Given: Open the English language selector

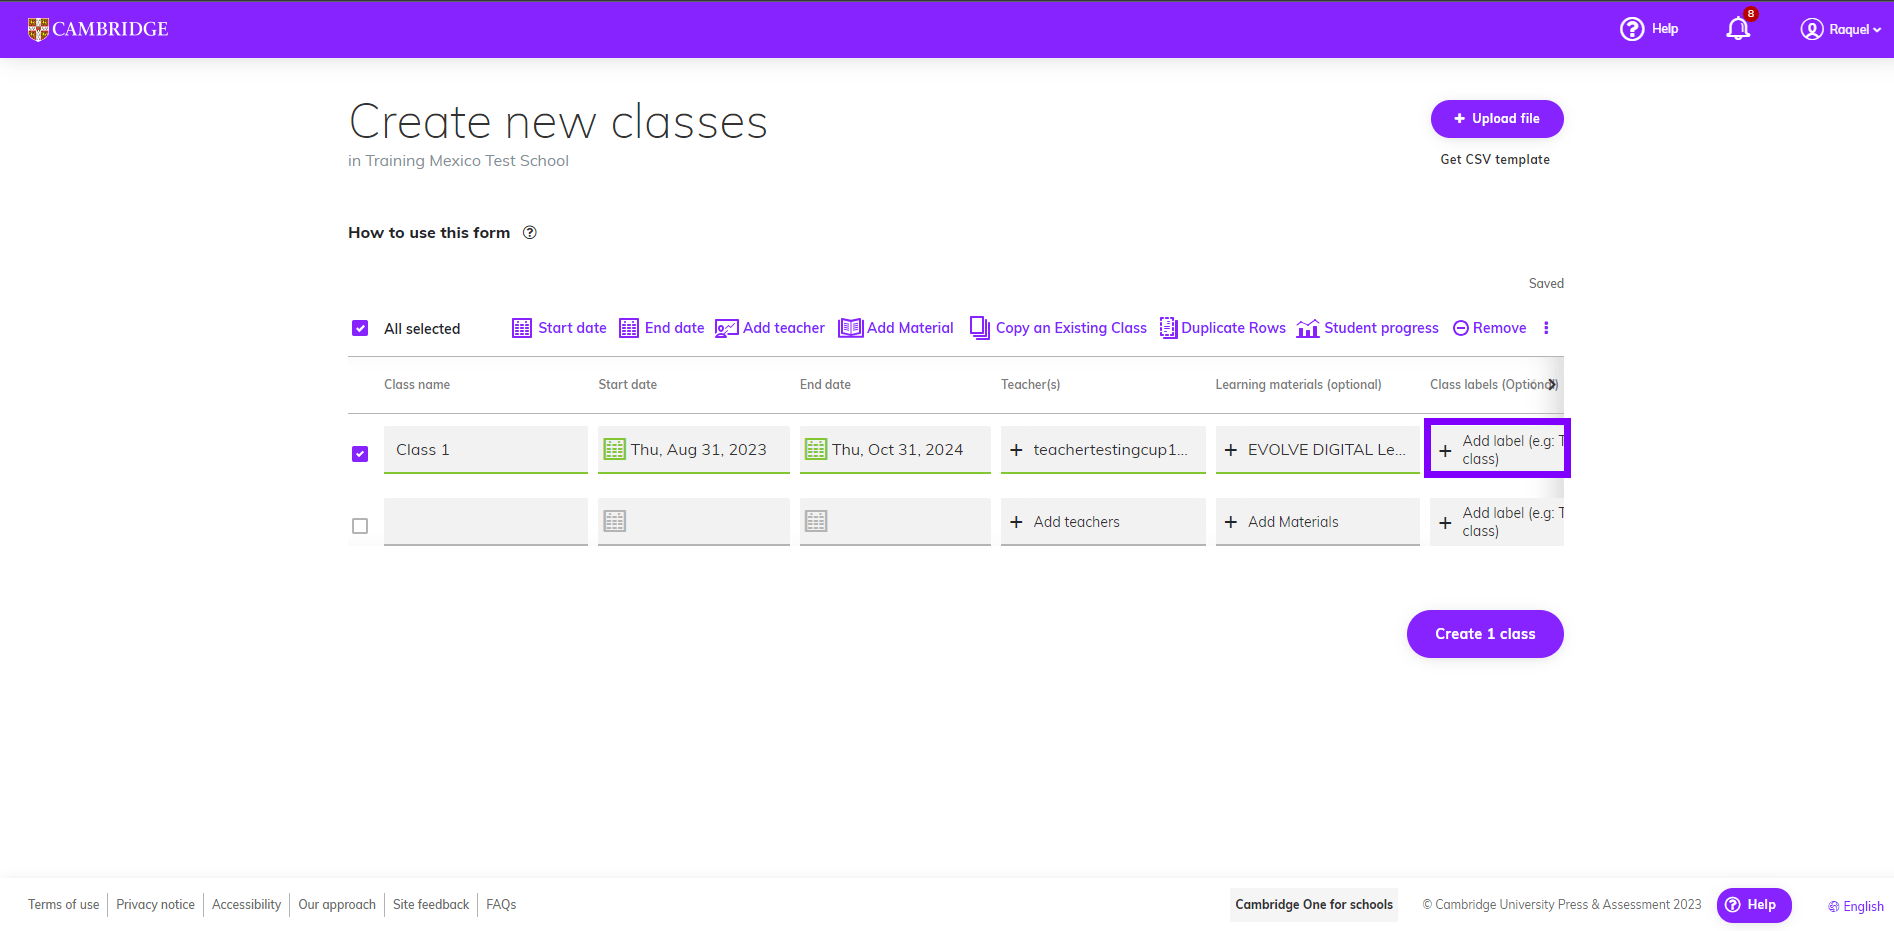Looking at the screenshot, I should pyautogui.click(x=1855, y=905).
